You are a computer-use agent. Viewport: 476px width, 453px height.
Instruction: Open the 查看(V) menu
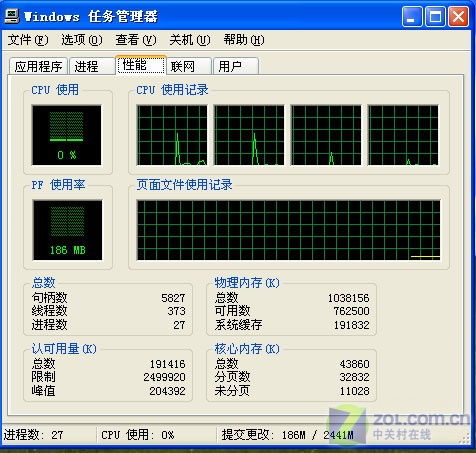(136, 40)
